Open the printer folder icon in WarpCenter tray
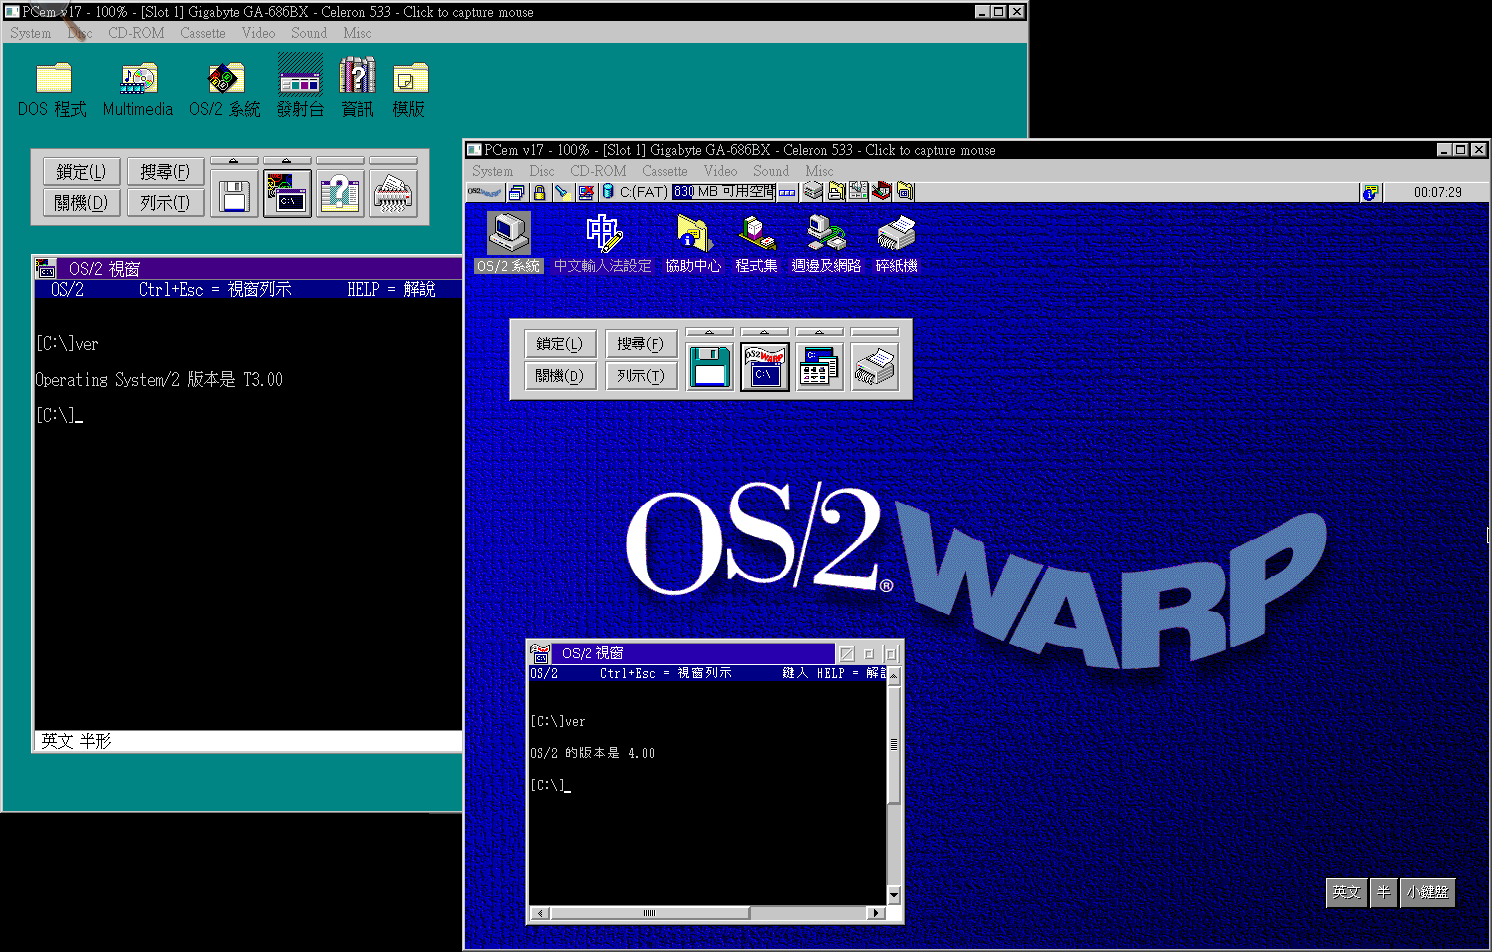Viewport: 1492px width, 952px height. point(836,192)
